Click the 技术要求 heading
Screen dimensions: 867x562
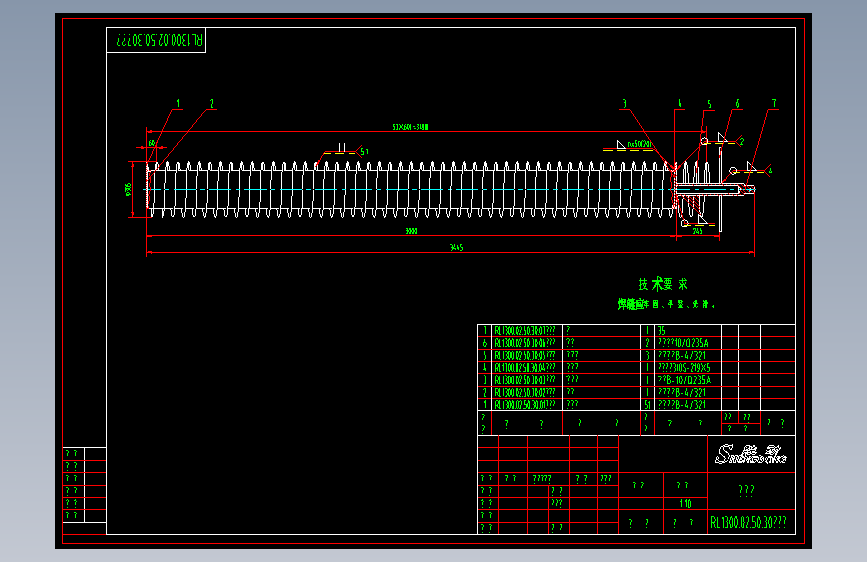coord(663,284)
